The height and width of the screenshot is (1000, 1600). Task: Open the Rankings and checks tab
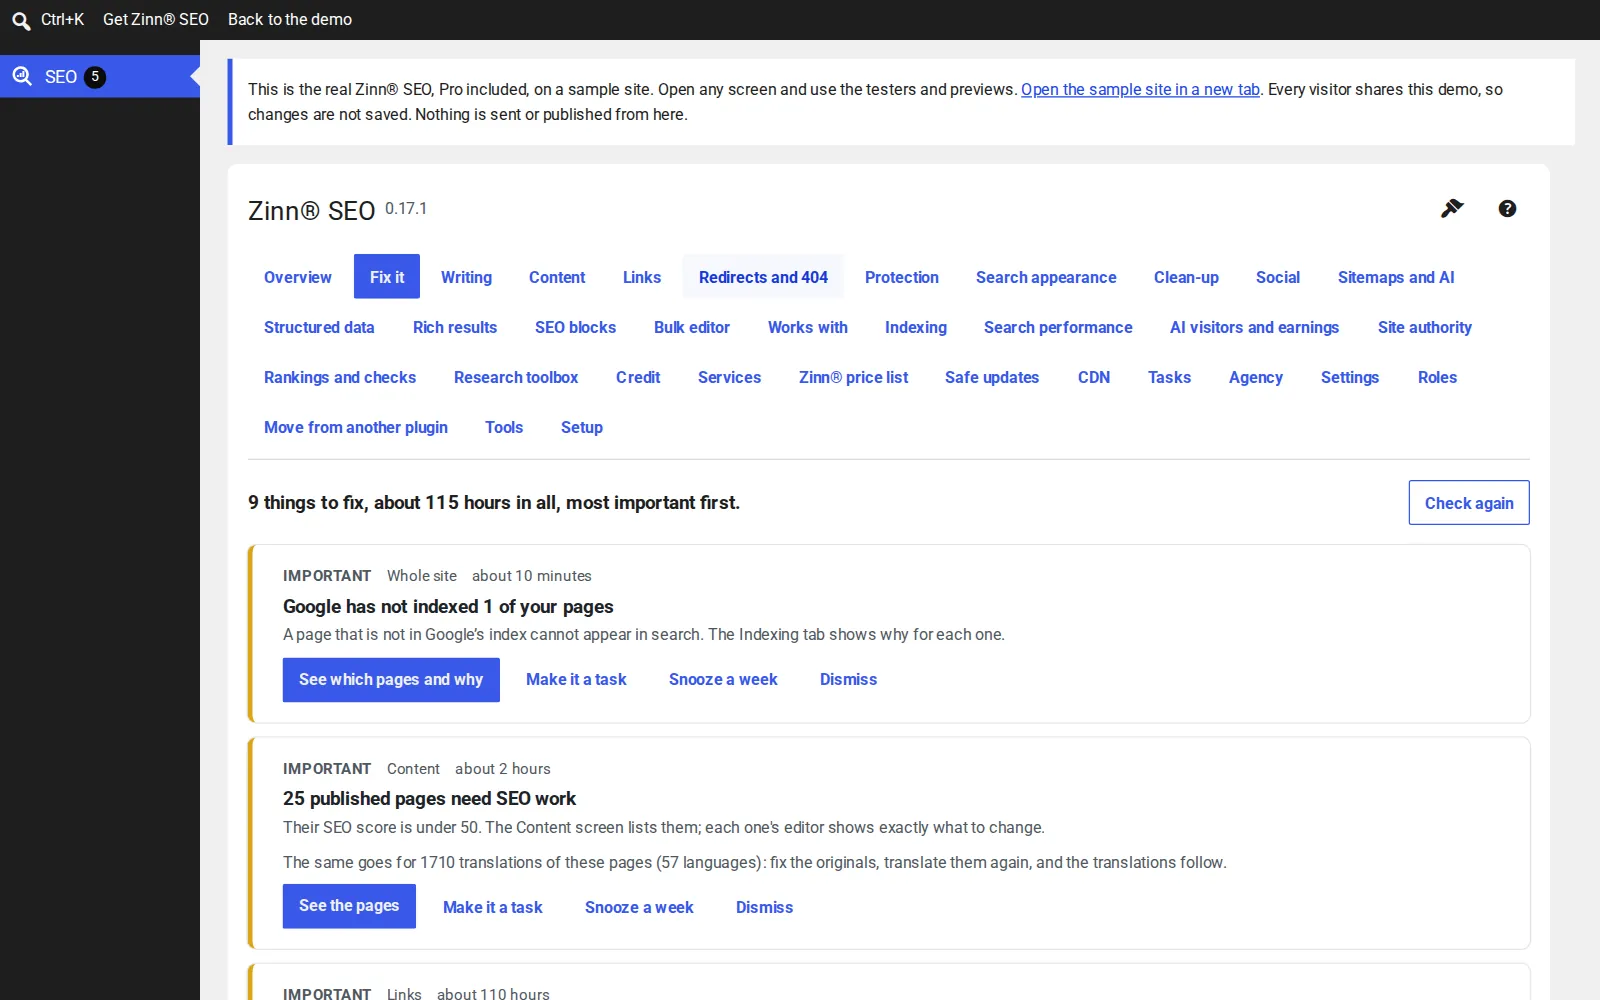click(x=340, y=377)
